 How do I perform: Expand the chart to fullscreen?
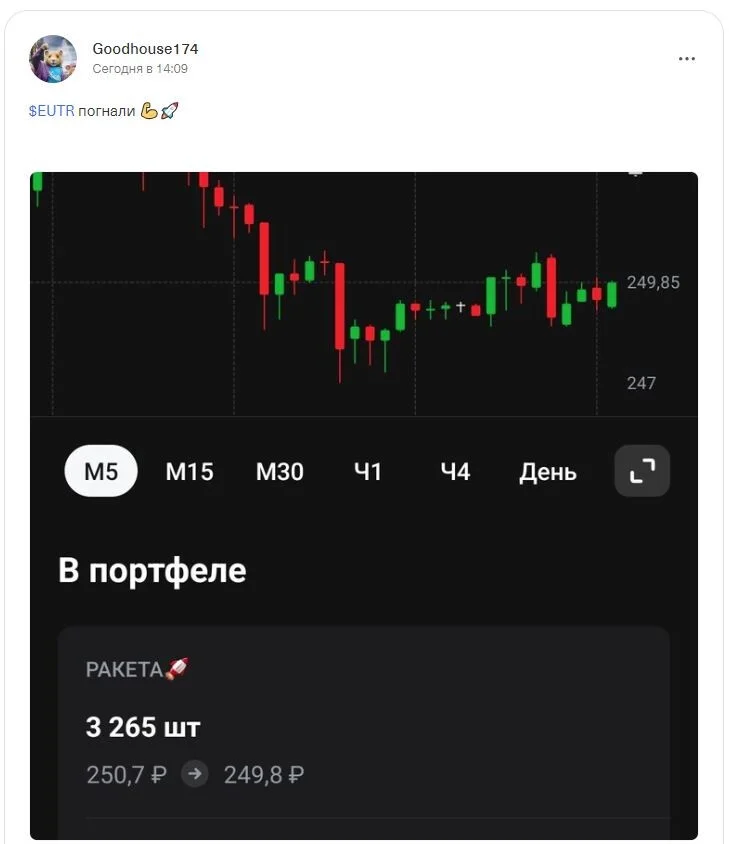[x=642, y=471]
